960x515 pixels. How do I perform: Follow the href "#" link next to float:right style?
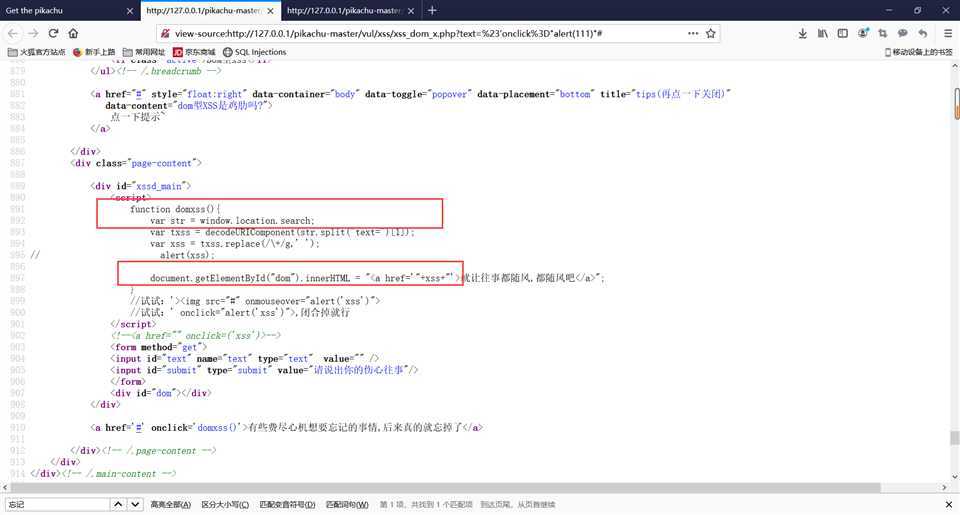[139, 94]
